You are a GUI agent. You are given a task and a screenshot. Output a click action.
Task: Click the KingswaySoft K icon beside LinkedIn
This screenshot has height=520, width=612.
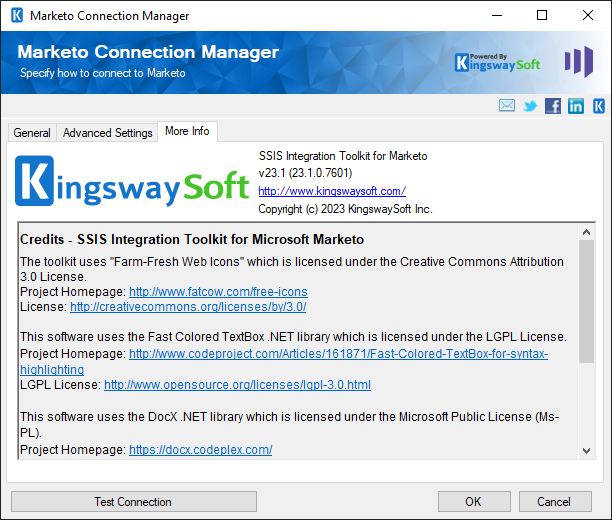click(599, 106)
